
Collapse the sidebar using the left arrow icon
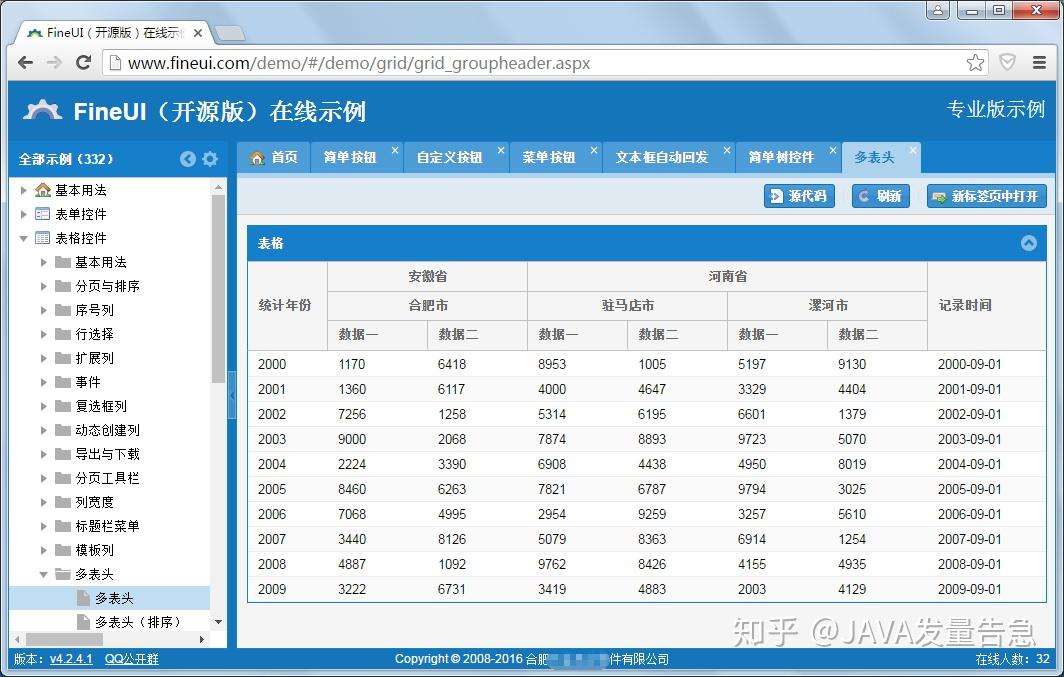click(x=188, y=158)
